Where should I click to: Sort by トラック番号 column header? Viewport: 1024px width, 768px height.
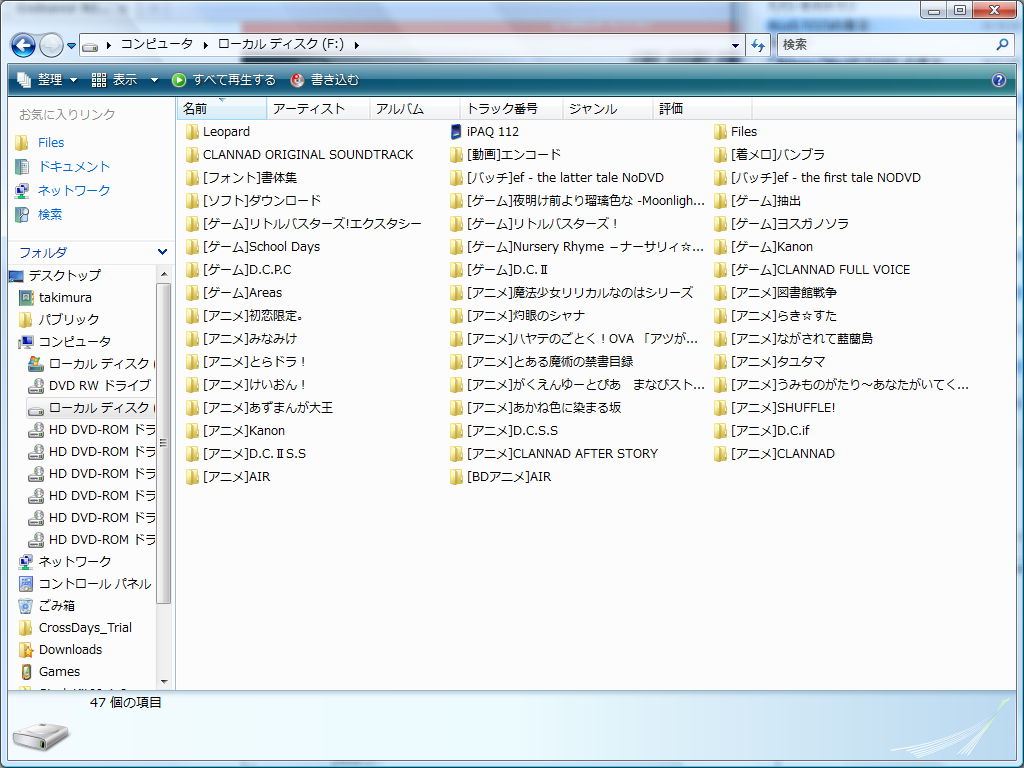coord(511,108)
